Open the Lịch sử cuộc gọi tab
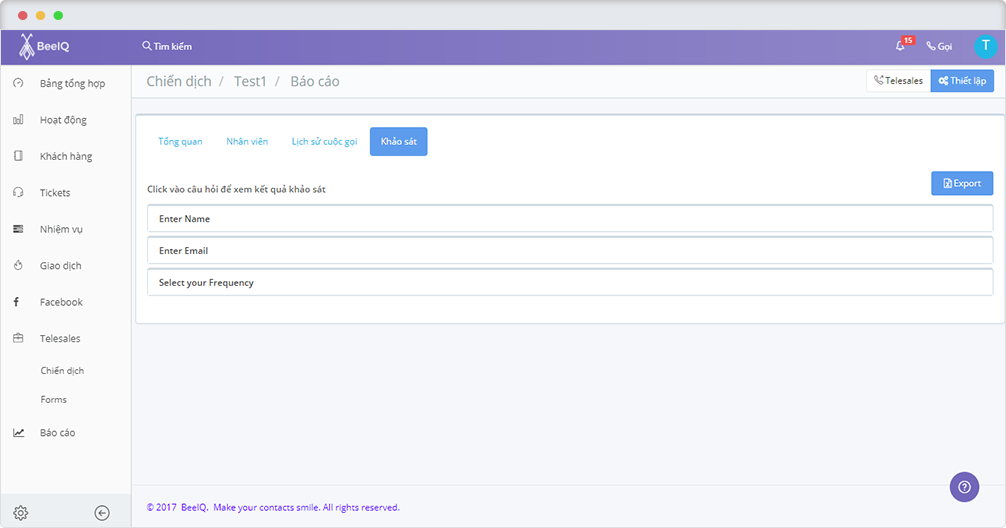 (324, 142)
